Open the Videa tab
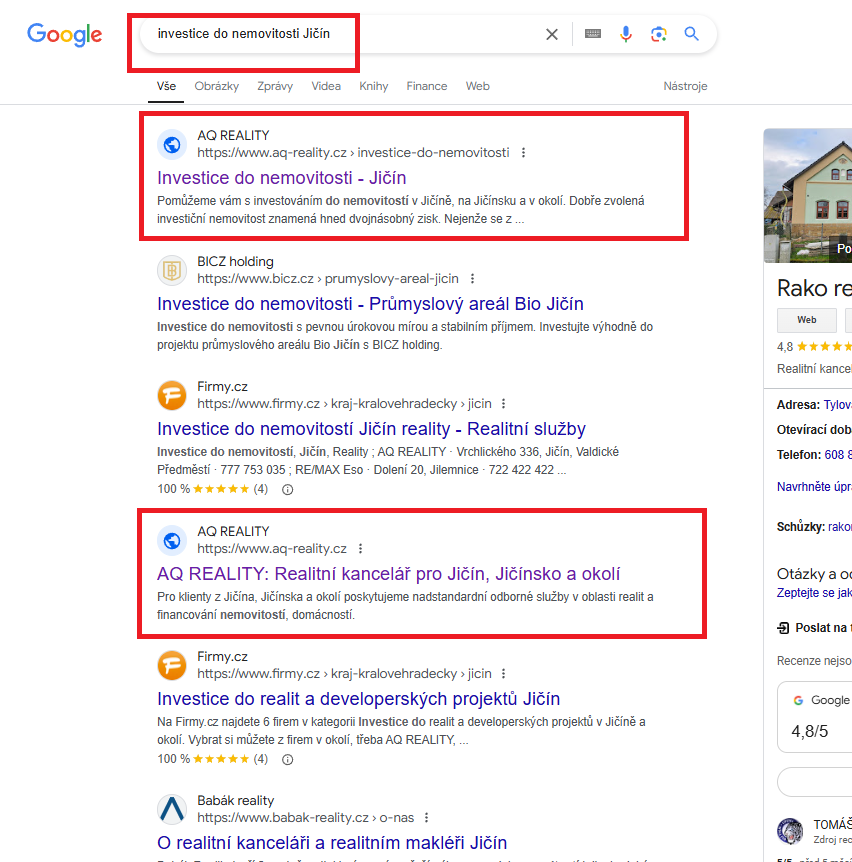Viewport: 852px width, 862px height. point(326,86)
